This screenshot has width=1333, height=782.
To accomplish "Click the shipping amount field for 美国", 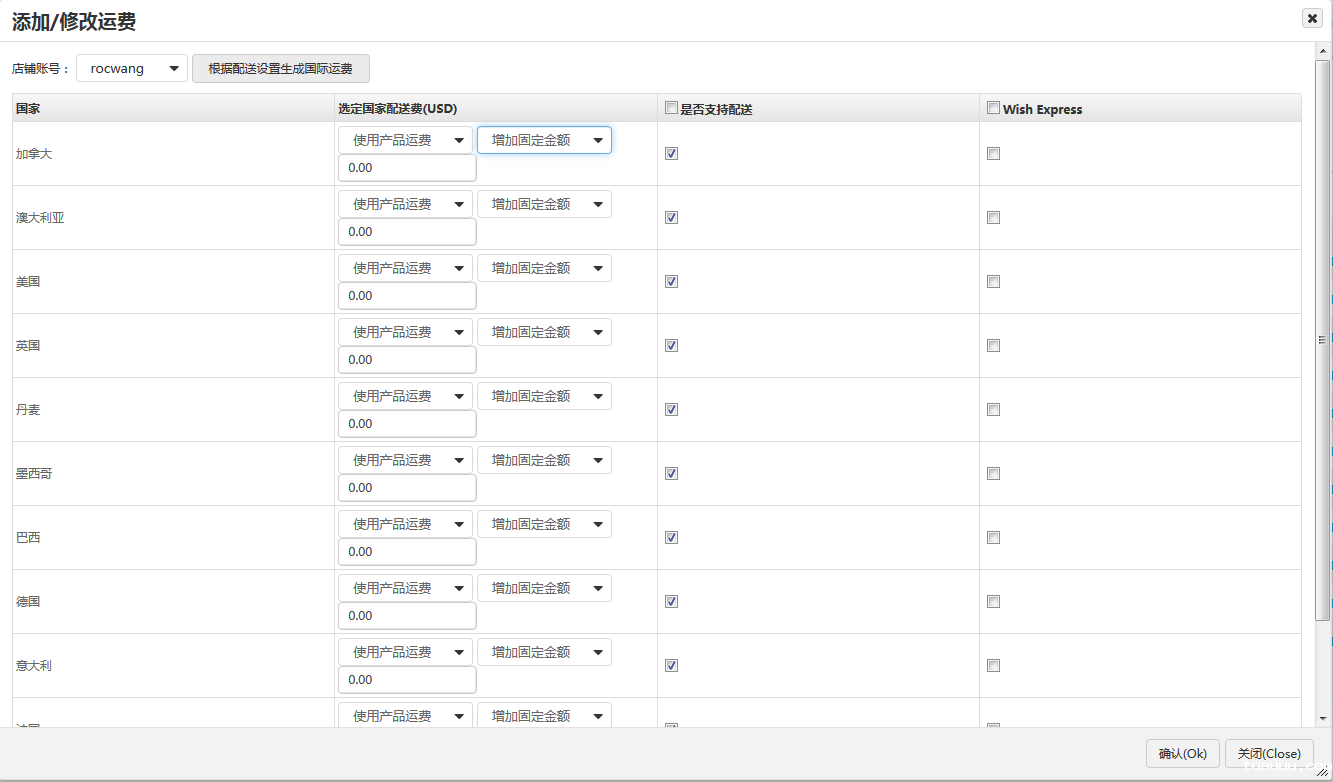I will click(x=407, y=296).
